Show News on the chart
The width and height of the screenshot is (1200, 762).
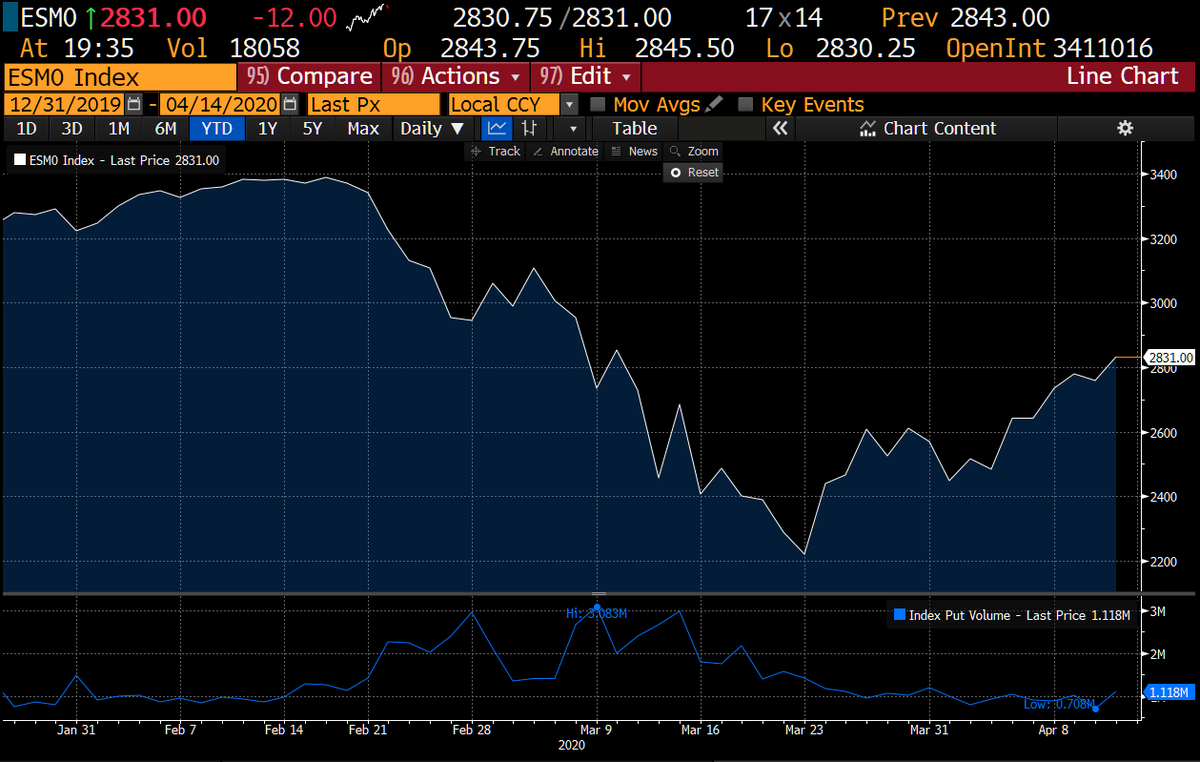(x=634, y=151)
